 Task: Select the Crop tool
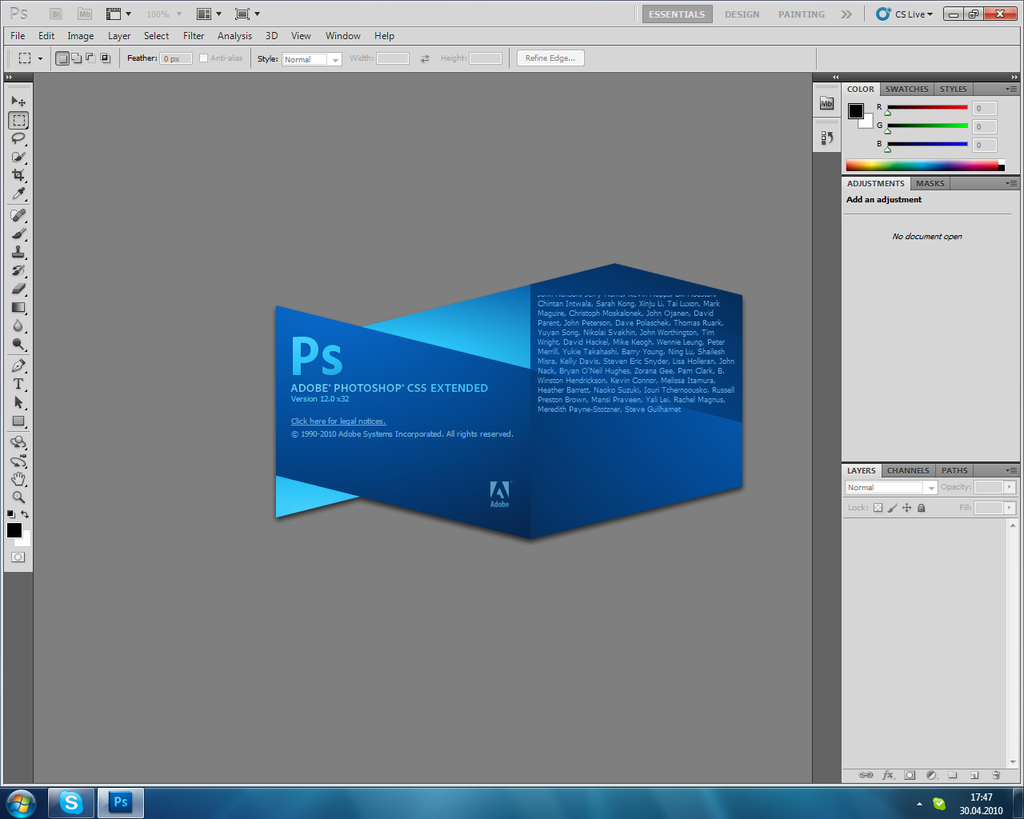click(18, 175)
